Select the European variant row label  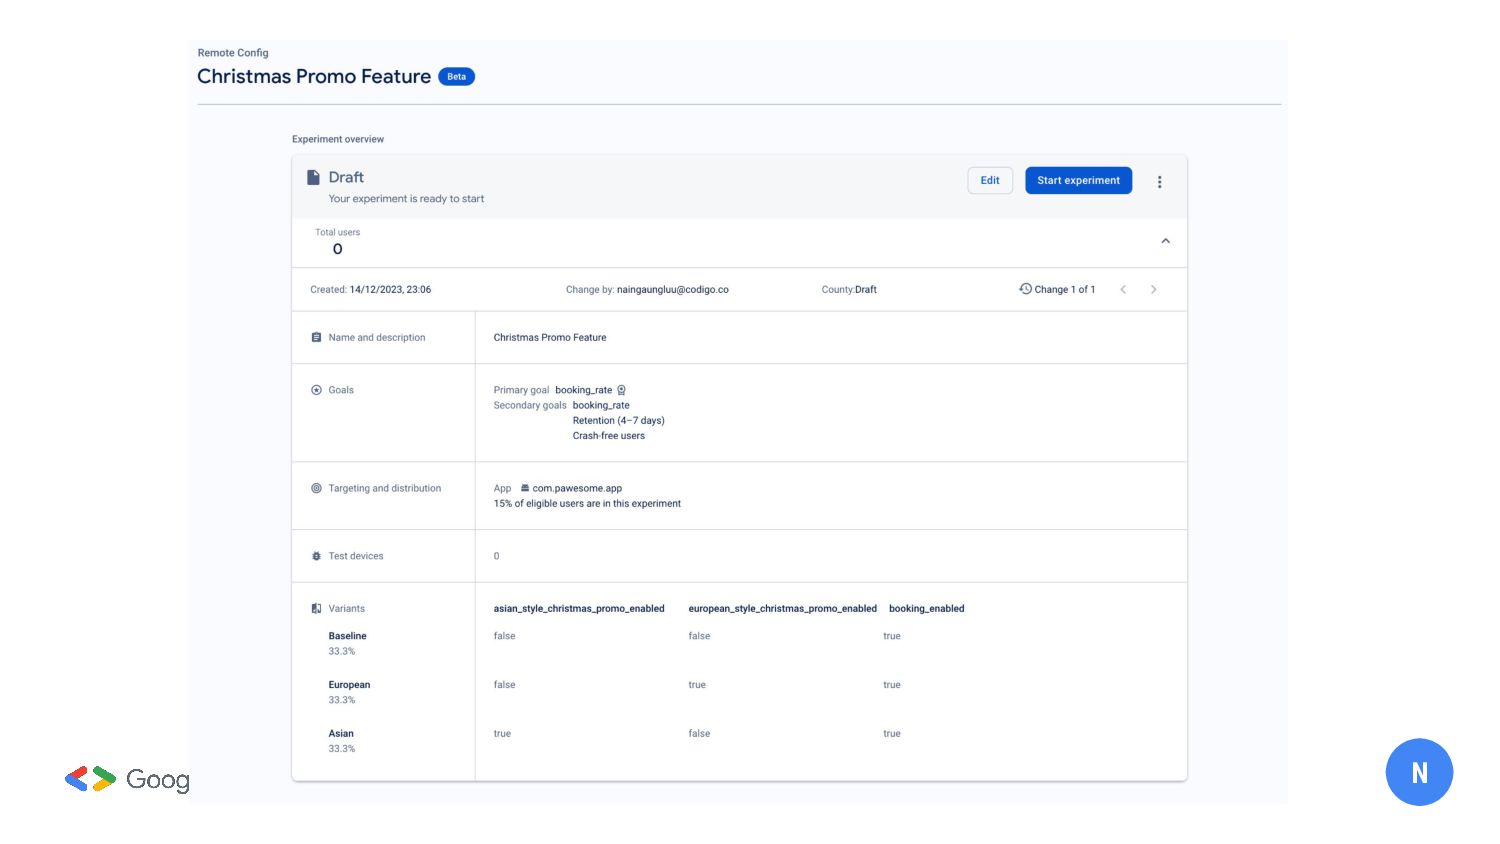[x=349, y=685]
